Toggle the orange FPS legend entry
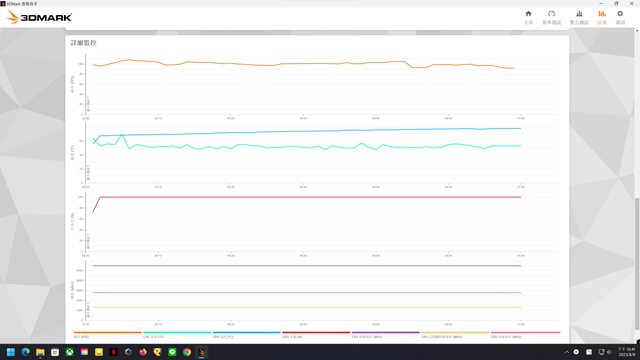Viewport: 640px width, 360px height. coord(107,334)
